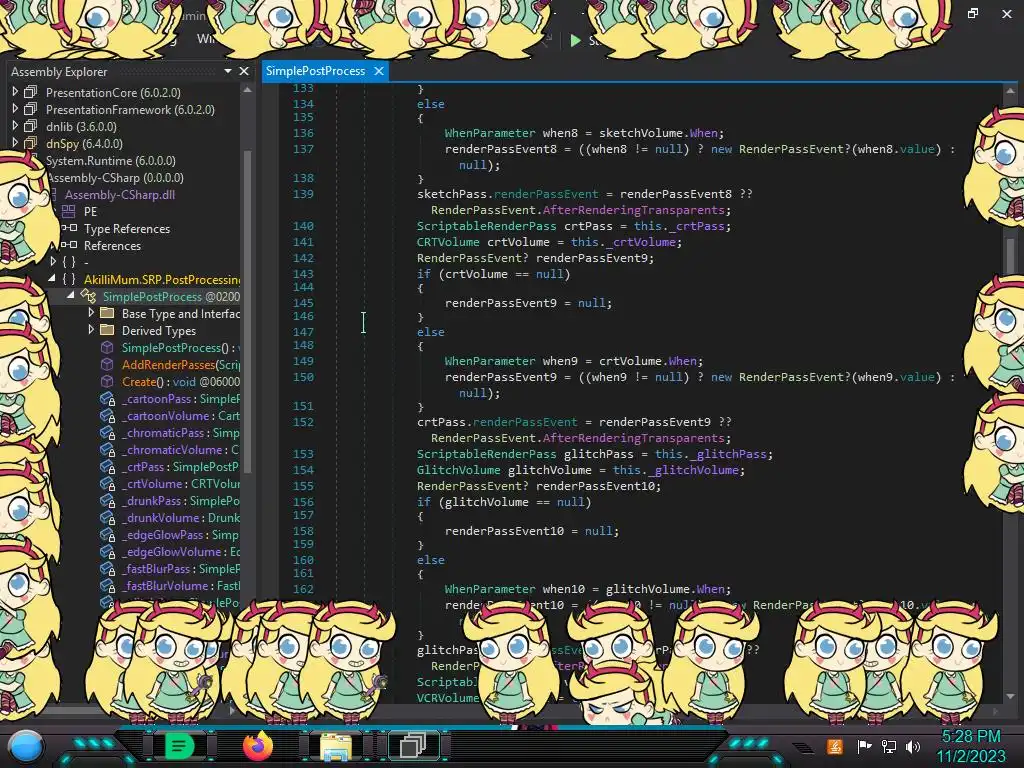
Task: Click the _drunkPass field icon
Action: coord(107,500)
